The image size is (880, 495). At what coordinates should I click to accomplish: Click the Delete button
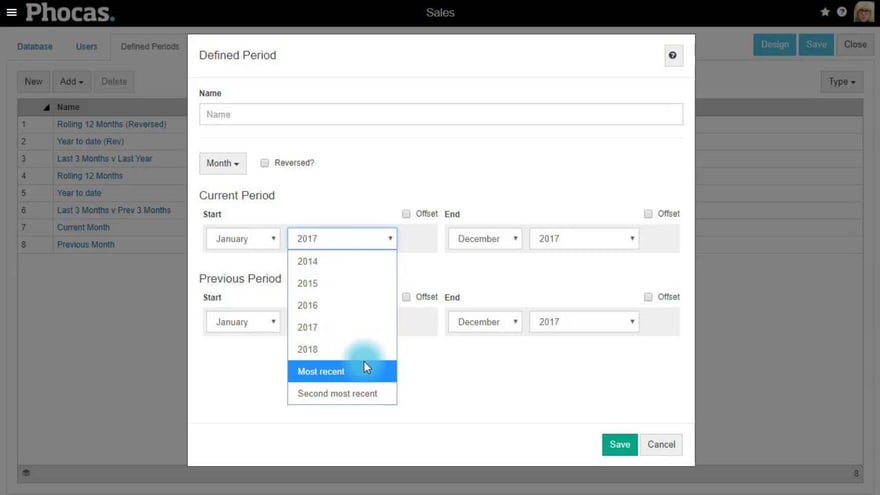pos(114,82)
